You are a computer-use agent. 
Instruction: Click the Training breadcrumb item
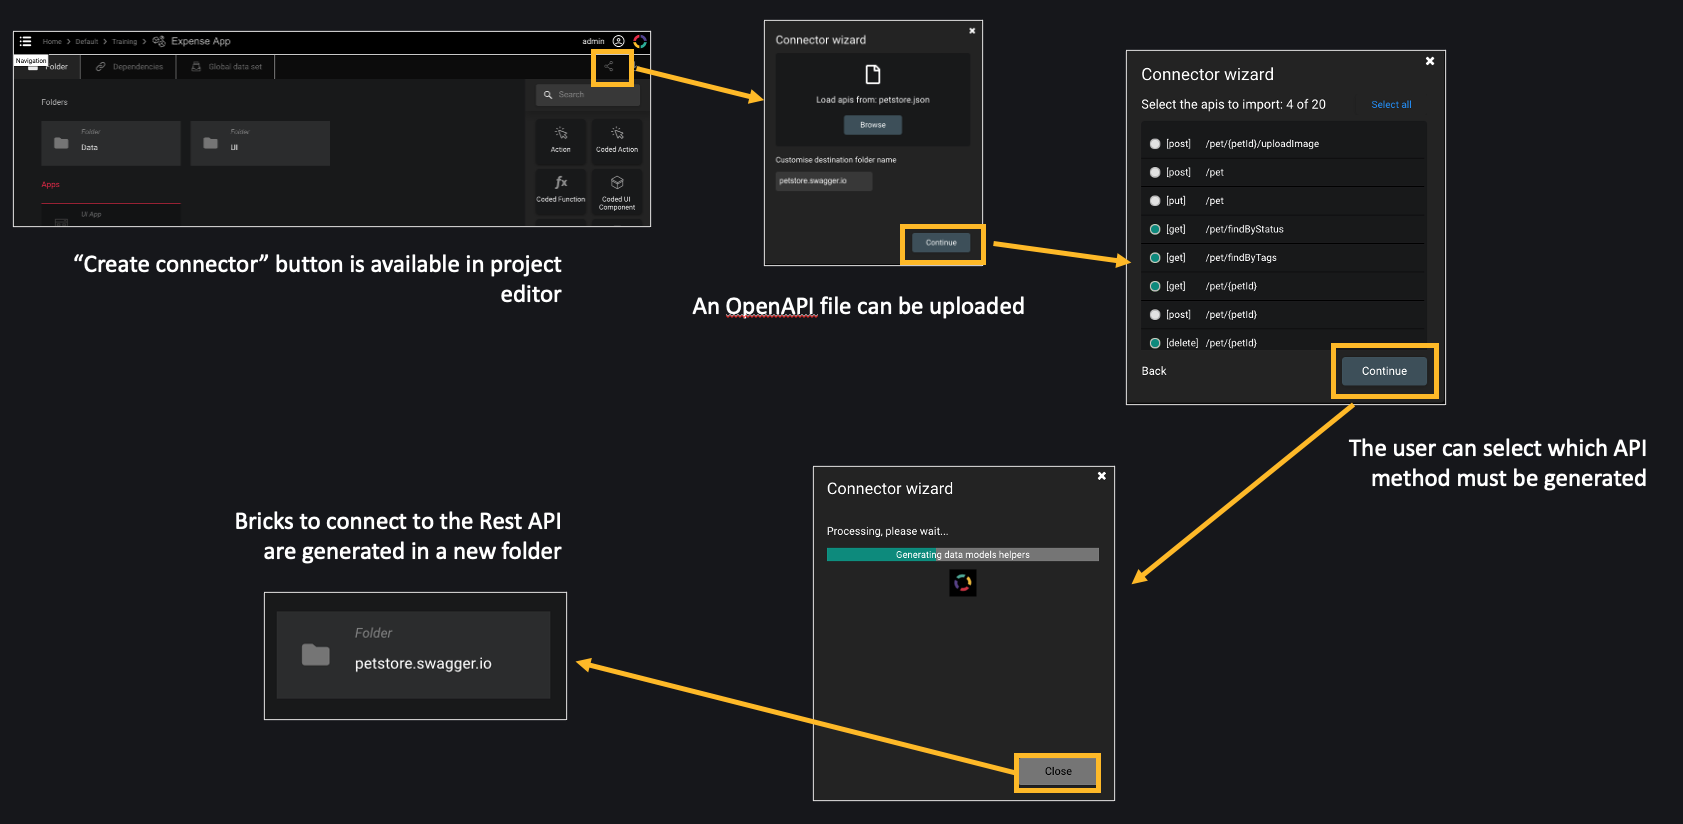coord(124,42)
